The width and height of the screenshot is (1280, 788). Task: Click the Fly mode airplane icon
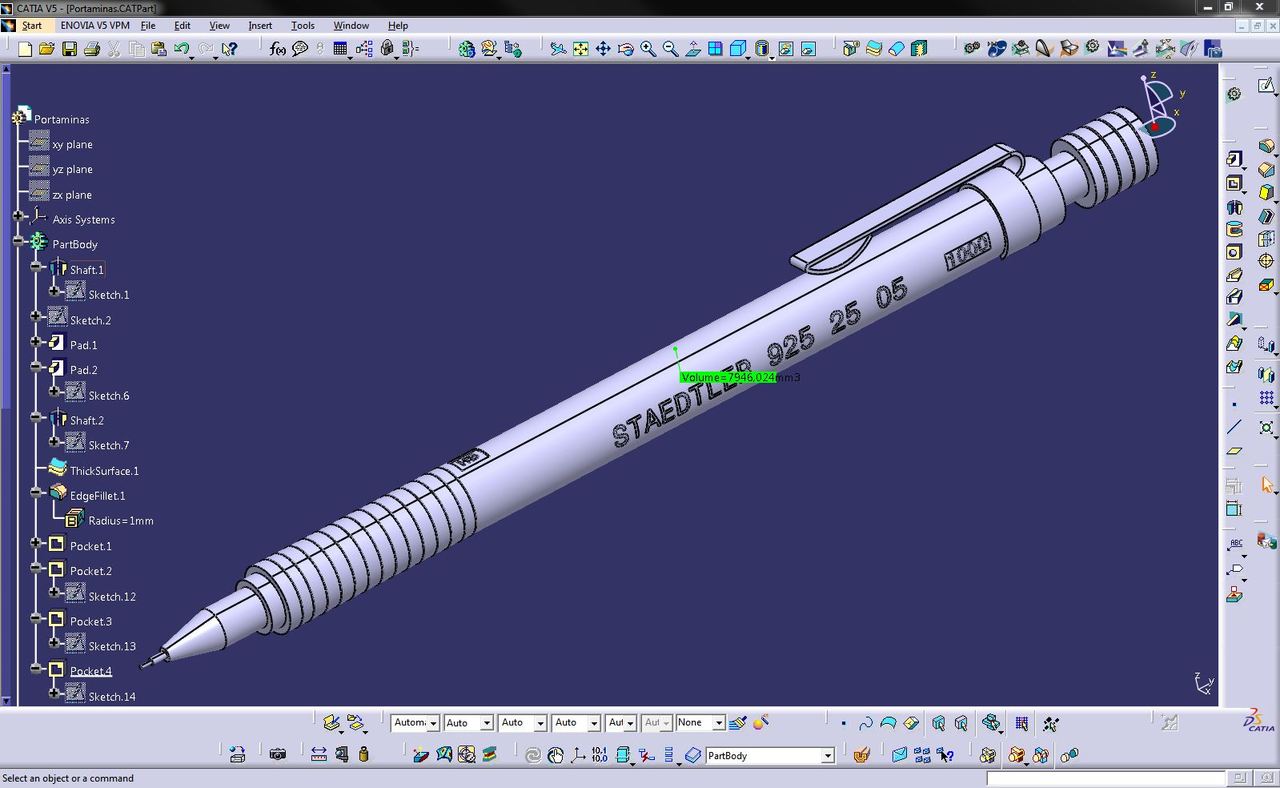[x=558, y=48]
